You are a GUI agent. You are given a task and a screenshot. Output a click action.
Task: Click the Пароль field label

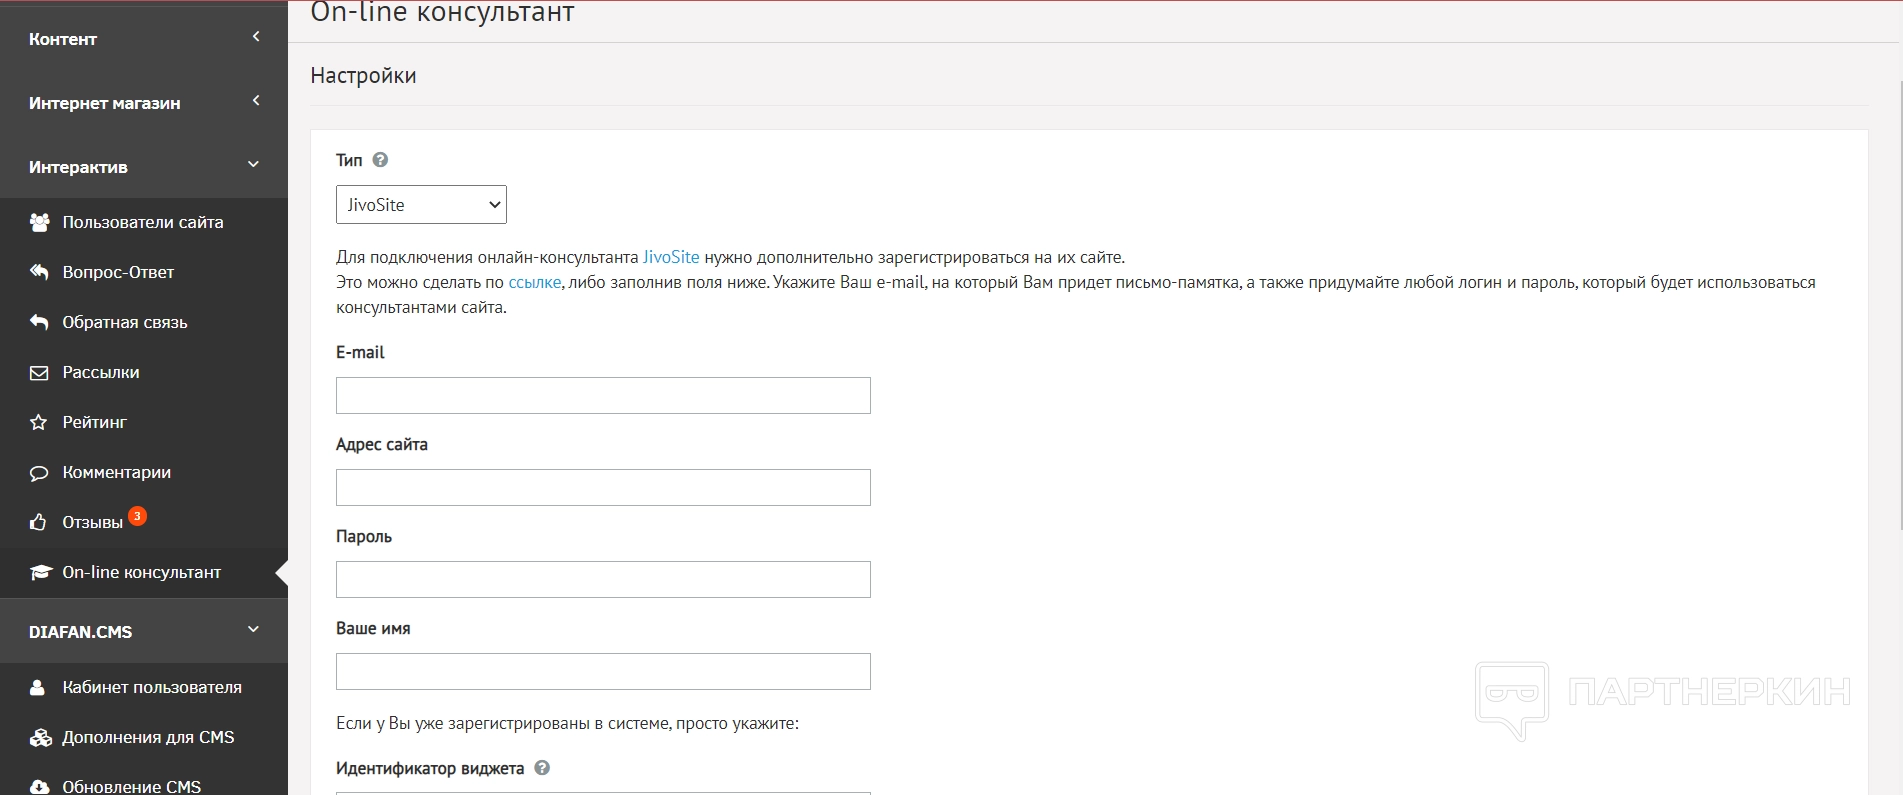click(x=364, y=536)
